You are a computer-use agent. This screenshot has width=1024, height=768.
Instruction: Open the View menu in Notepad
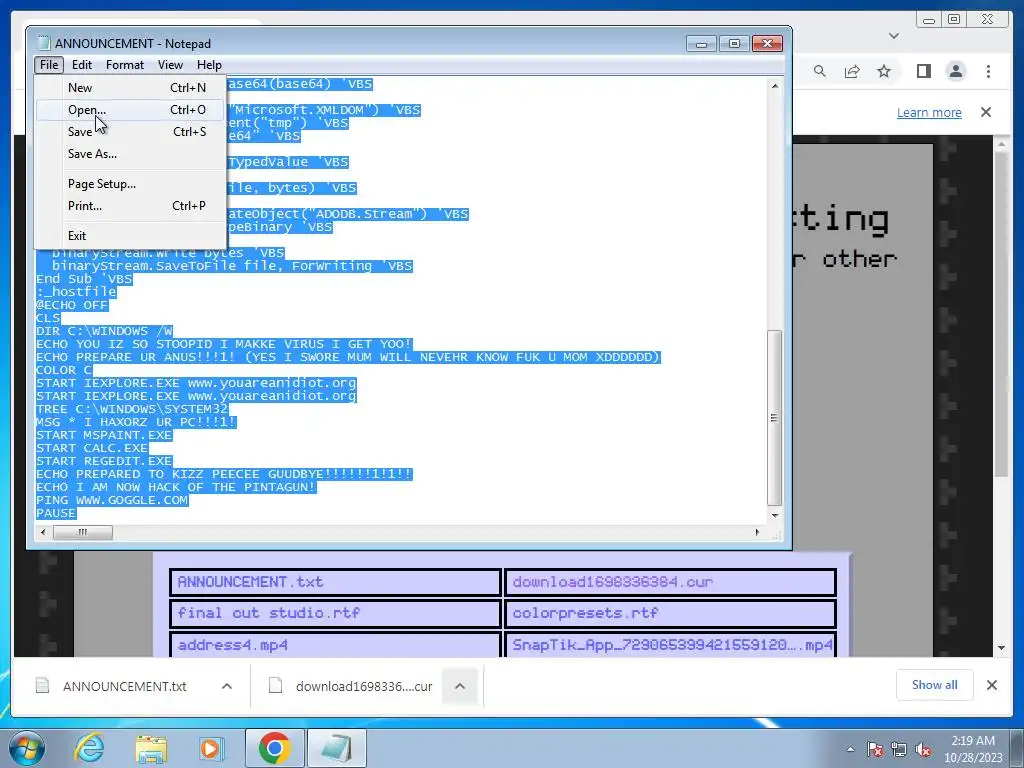170,65
